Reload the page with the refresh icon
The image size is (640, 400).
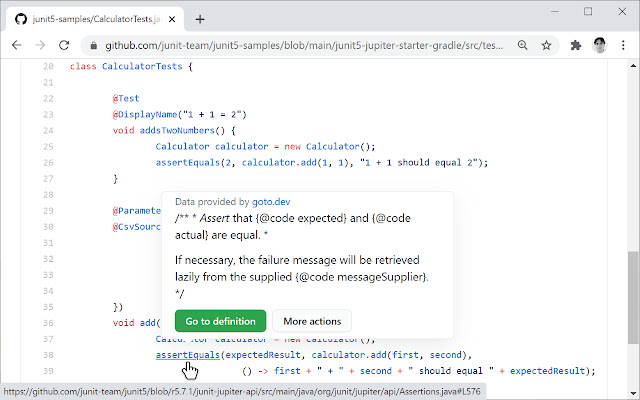pos(64,45)
